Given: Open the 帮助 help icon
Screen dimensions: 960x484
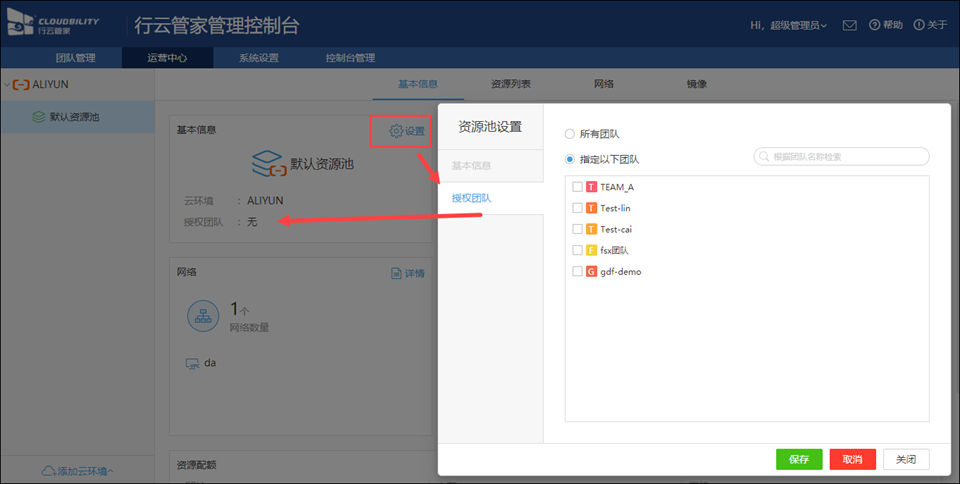Looking at the screenshot, I should coord(874,25).
